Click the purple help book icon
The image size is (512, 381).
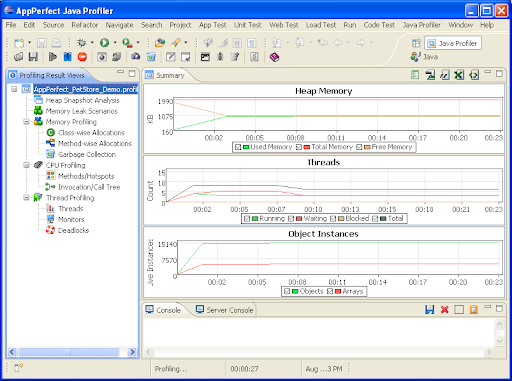click(x=274, y=57)
